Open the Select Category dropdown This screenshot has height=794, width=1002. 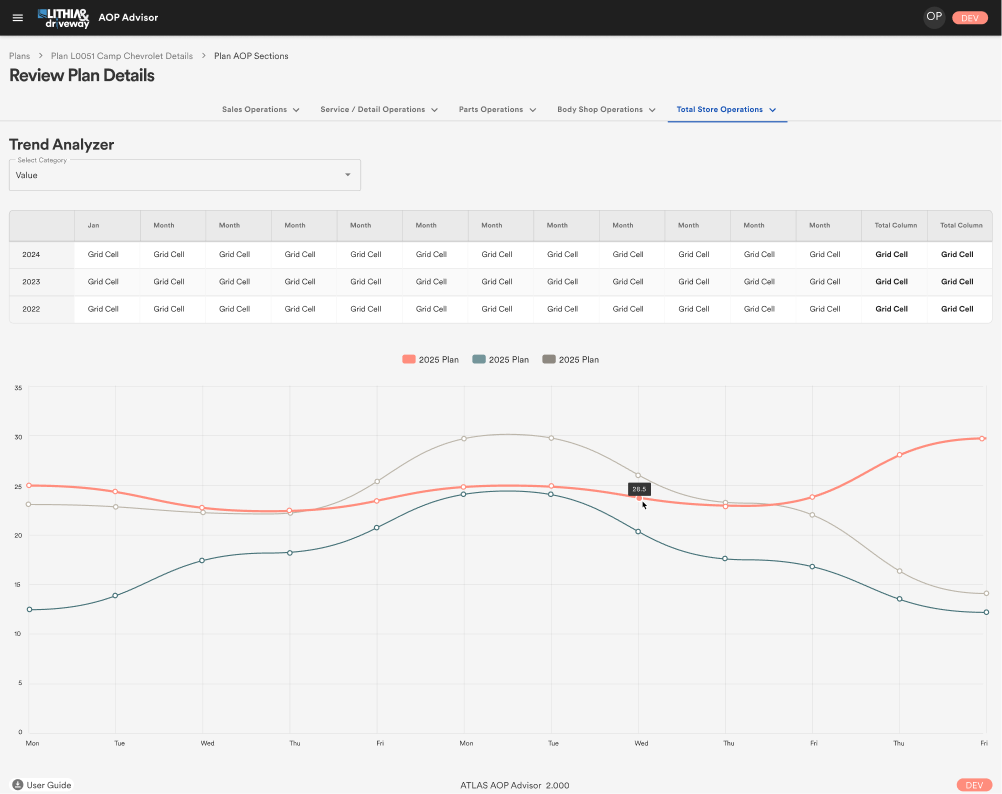184,175
